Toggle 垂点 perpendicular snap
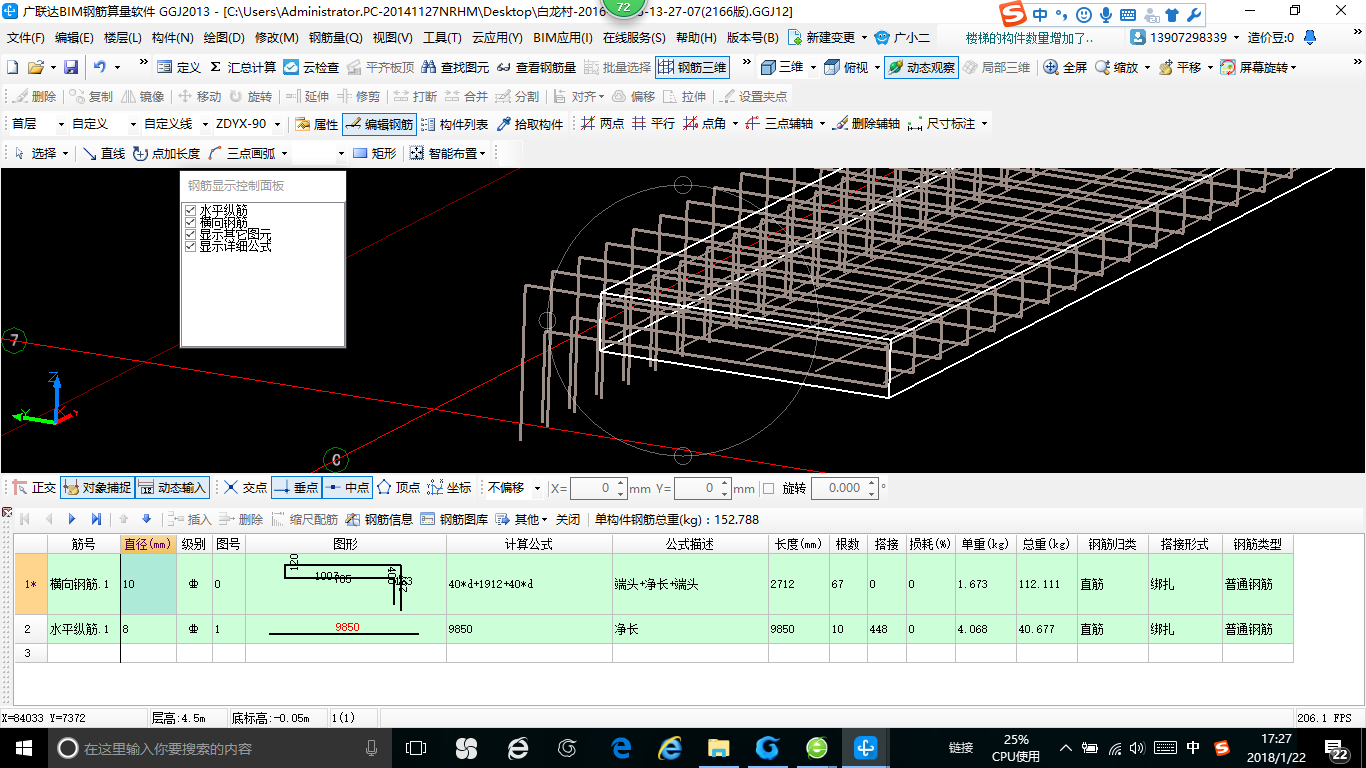 click(296, 488)
